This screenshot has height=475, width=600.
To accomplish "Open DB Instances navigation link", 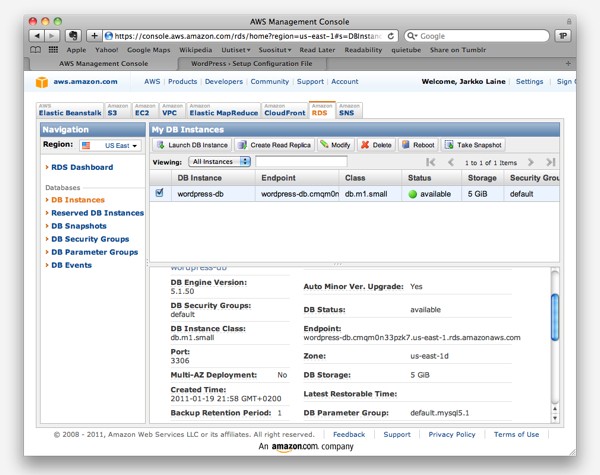I will [78, 200].
